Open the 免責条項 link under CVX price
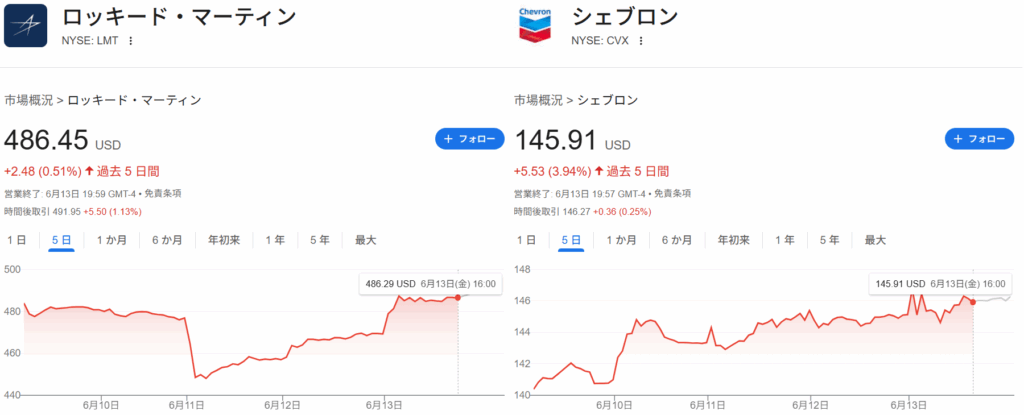Viewport: 1024px width, 415px height. click(x=672, y=193)
